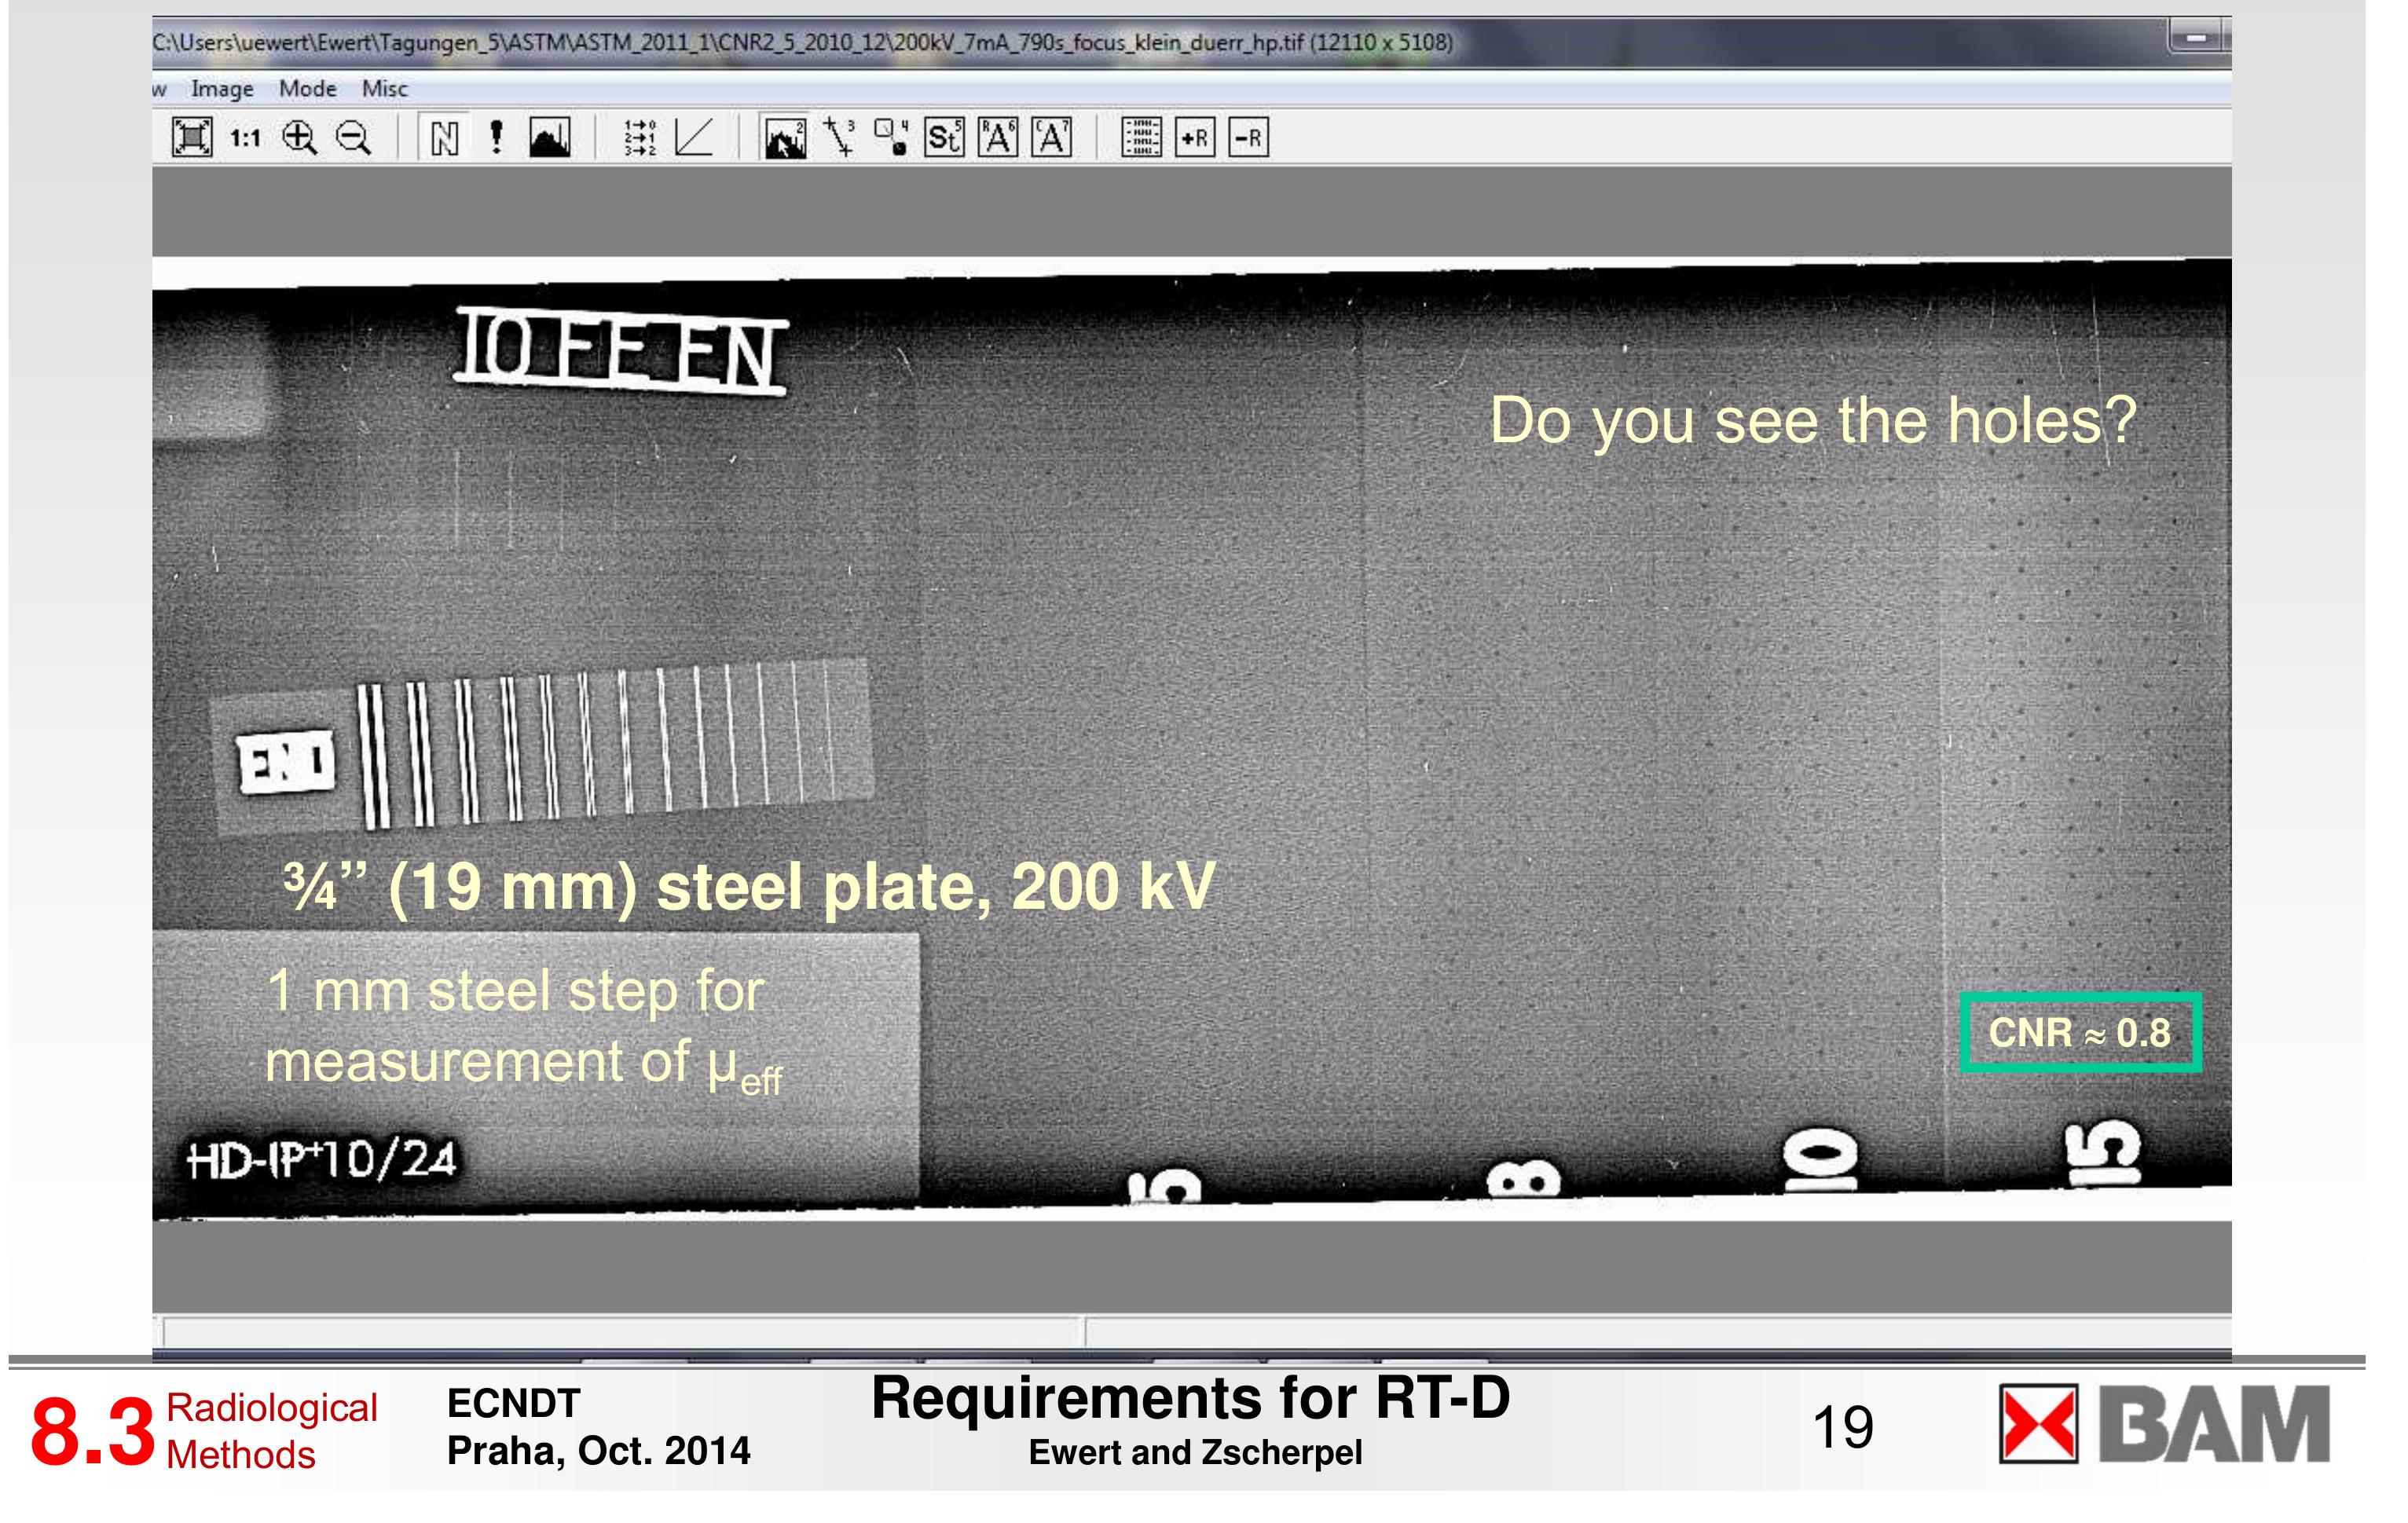Select the line profile measurement tool
2408x1523 pixels.
pyautogui.click(x=840, y=140)
